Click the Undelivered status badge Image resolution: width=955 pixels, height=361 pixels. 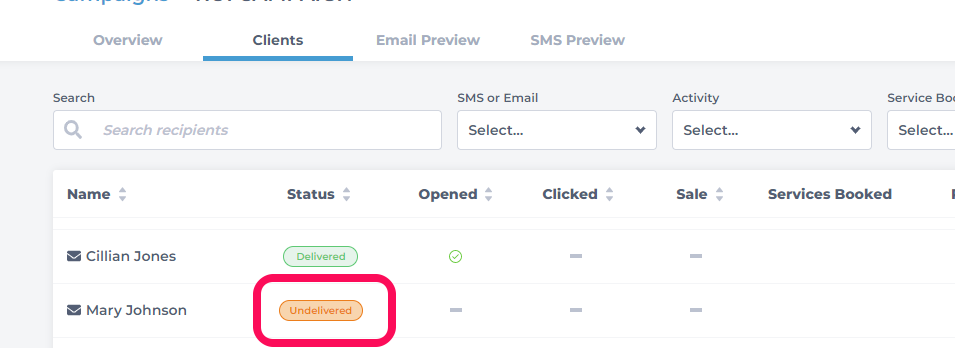pos(321,310)
